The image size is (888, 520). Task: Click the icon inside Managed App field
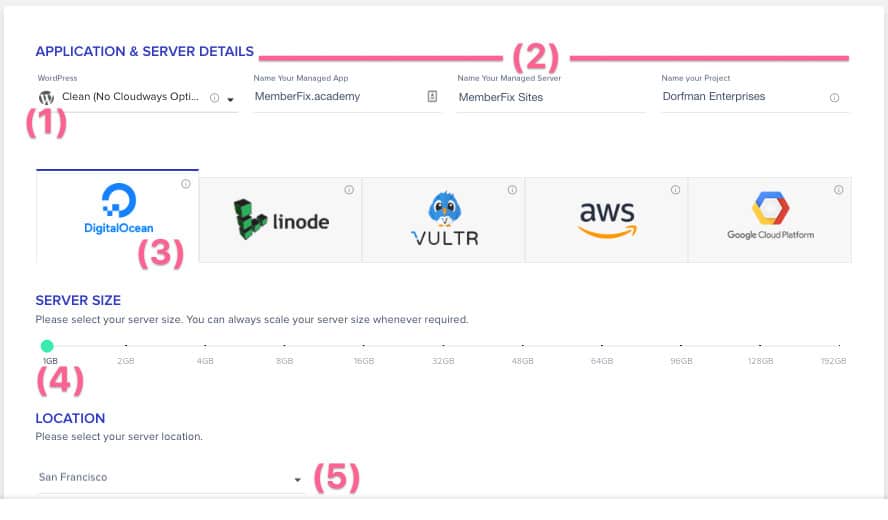432,97
